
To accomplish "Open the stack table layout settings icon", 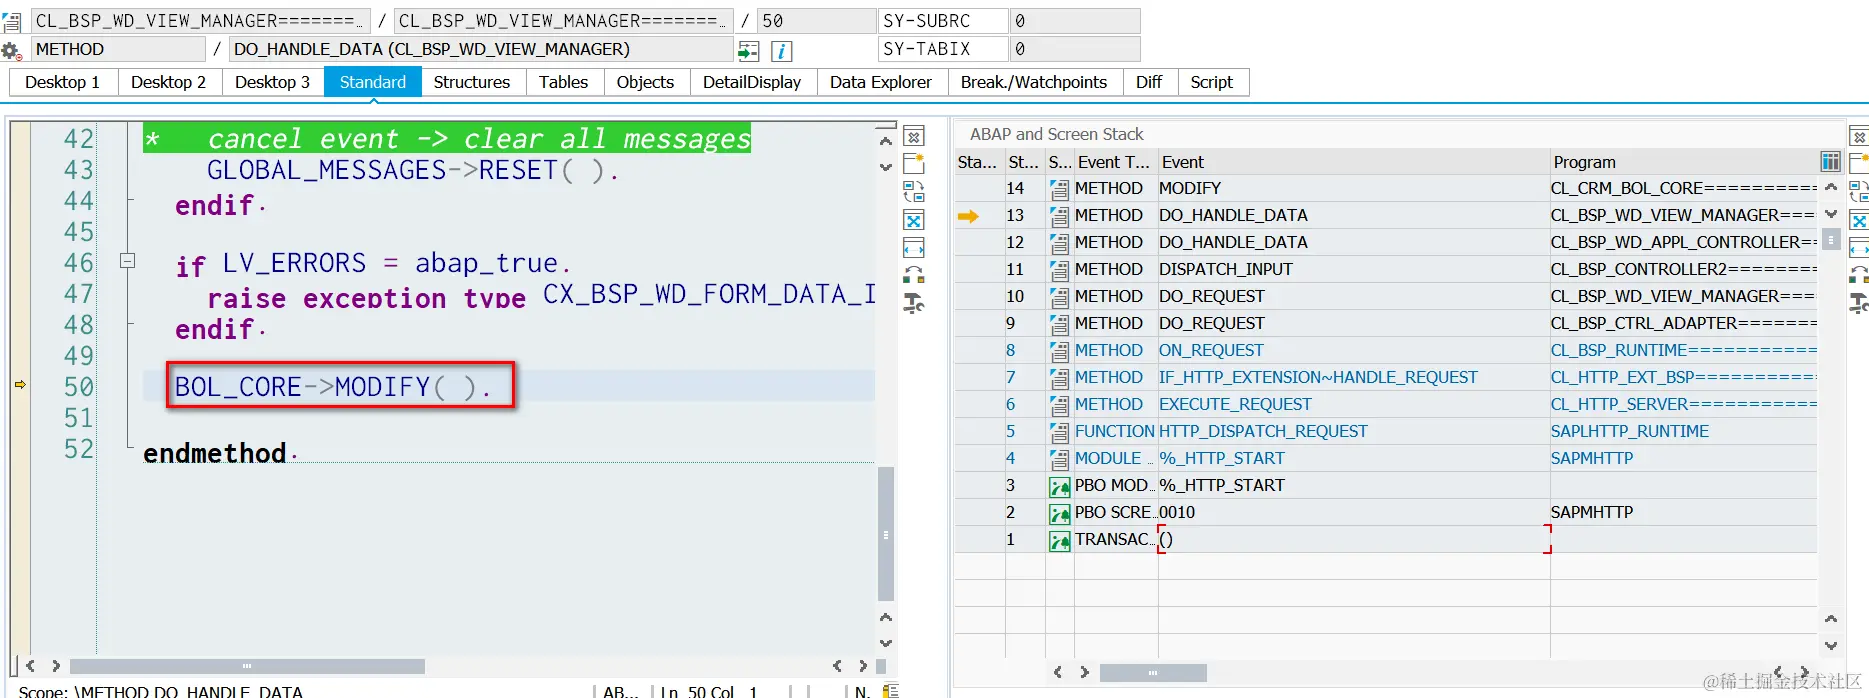I will click(x=1830, y=162).
